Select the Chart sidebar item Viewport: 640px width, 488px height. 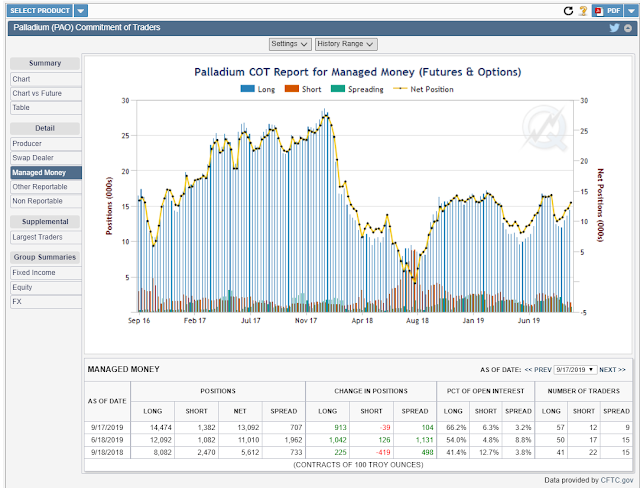tap(46, 79)
